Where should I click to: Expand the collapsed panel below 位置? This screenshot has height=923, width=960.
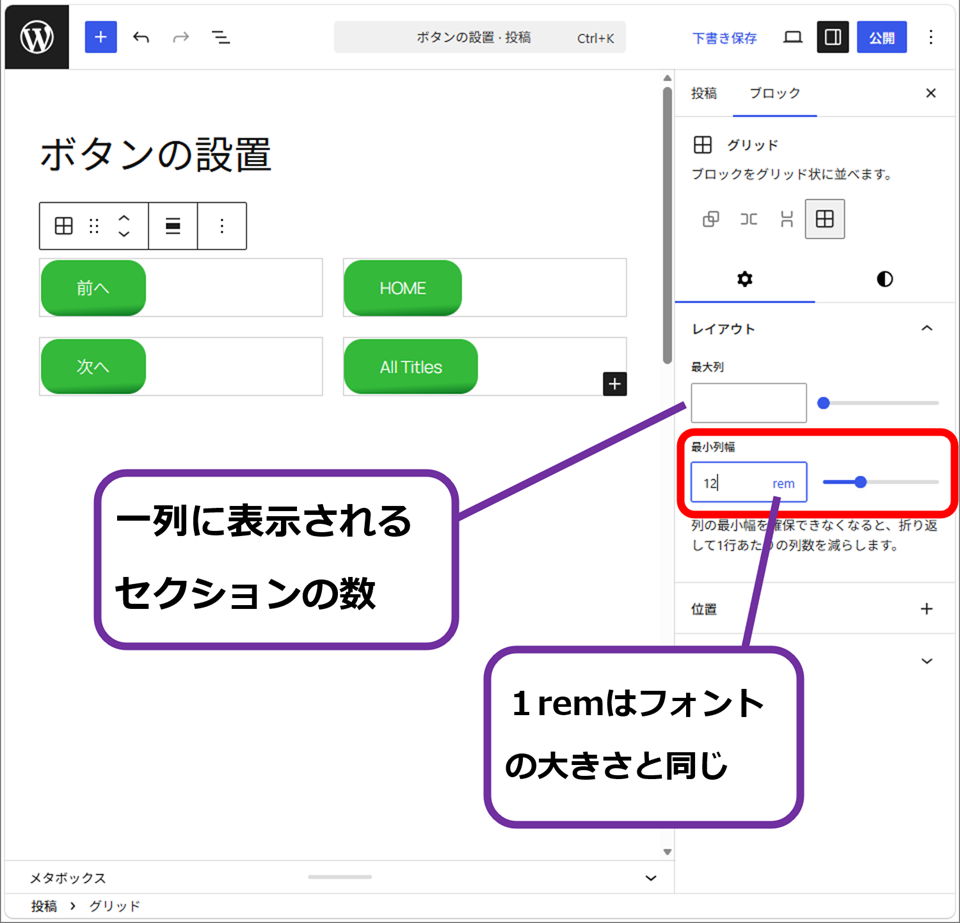click(927, 661)
